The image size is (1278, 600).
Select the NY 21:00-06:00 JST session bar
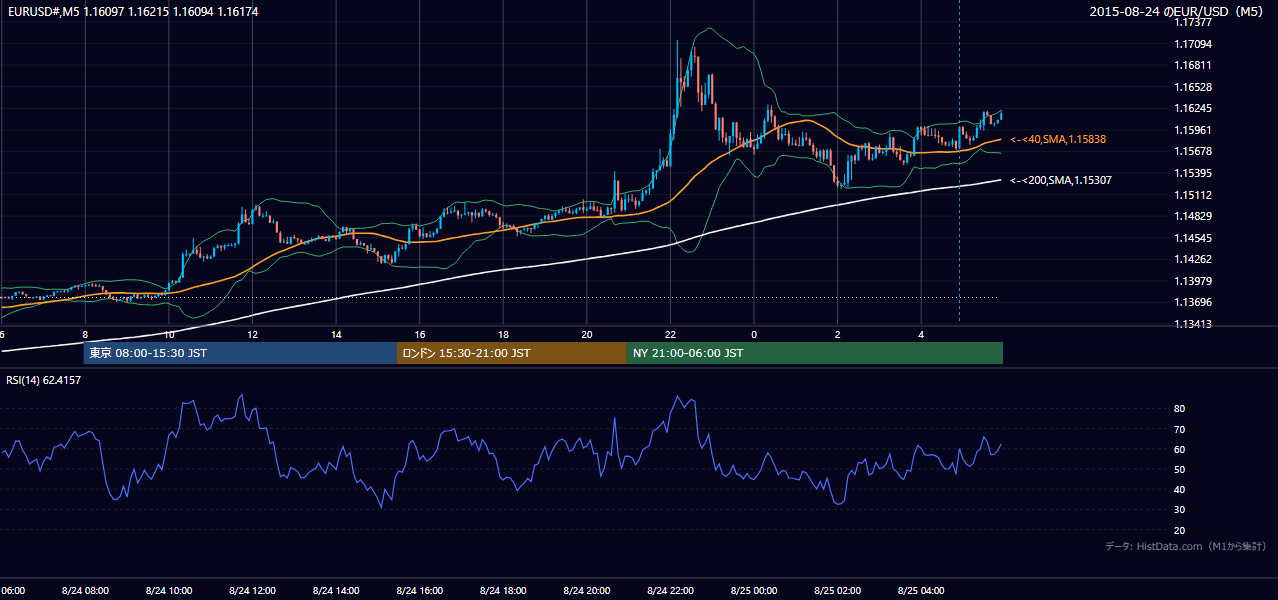[x=815, y=353]
